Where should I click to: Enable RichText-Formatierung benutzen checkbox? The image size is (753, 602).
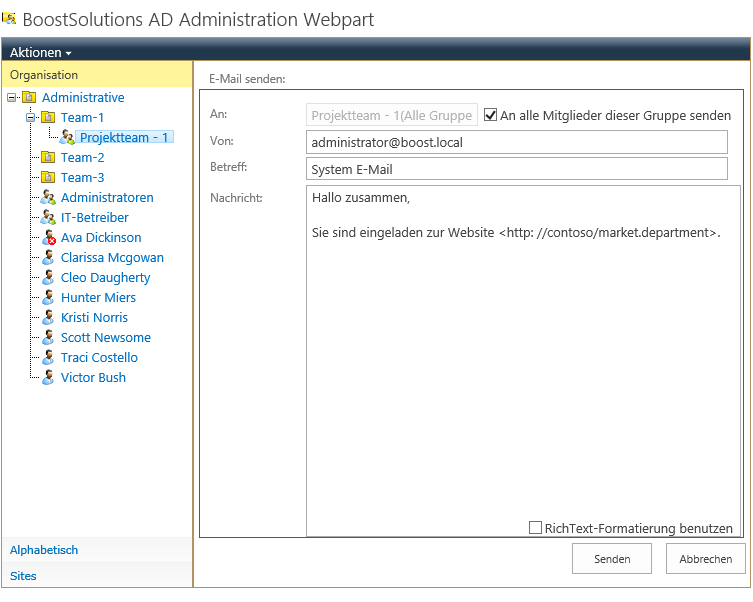tap(536, 527)
